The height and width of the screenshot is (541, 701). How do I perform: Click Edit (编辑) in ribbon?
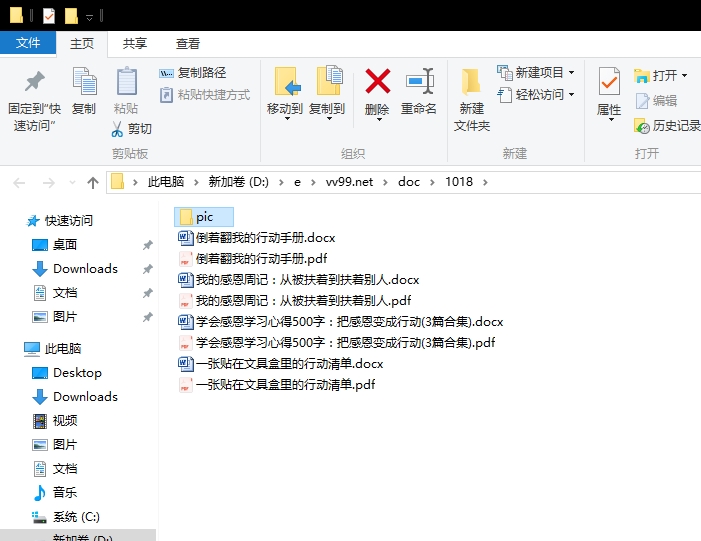point(656,101)
